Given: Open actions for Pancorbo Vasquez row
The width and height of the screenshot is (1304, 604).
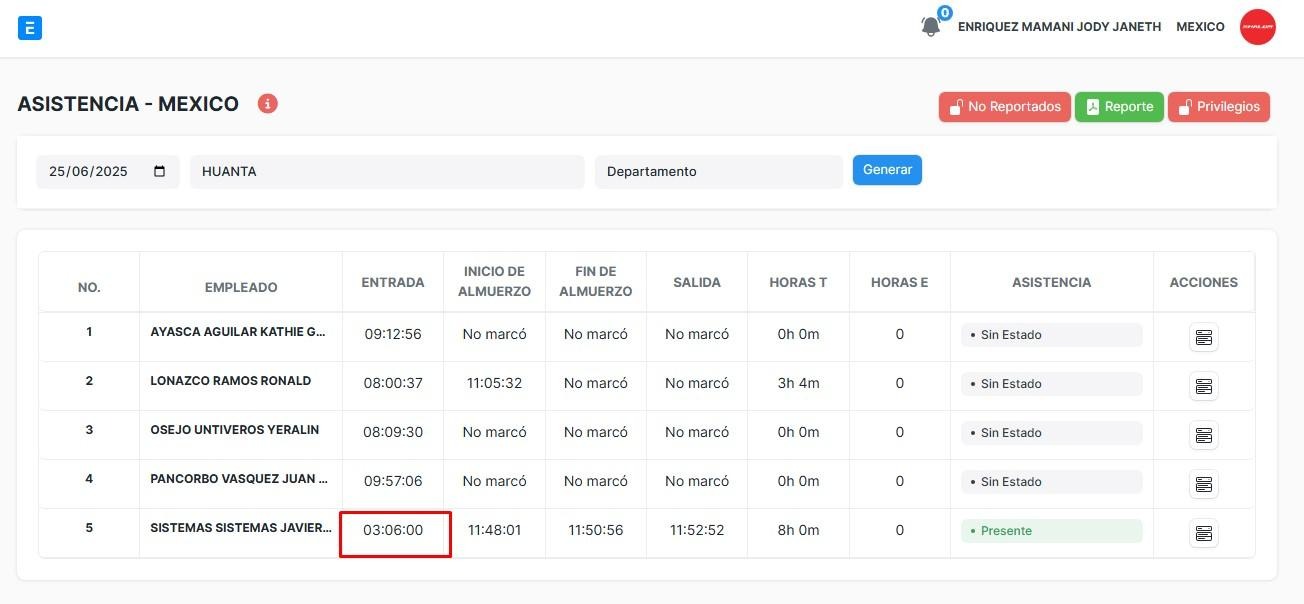Looking at the screenshot, I should click(x=1203, y=485).
